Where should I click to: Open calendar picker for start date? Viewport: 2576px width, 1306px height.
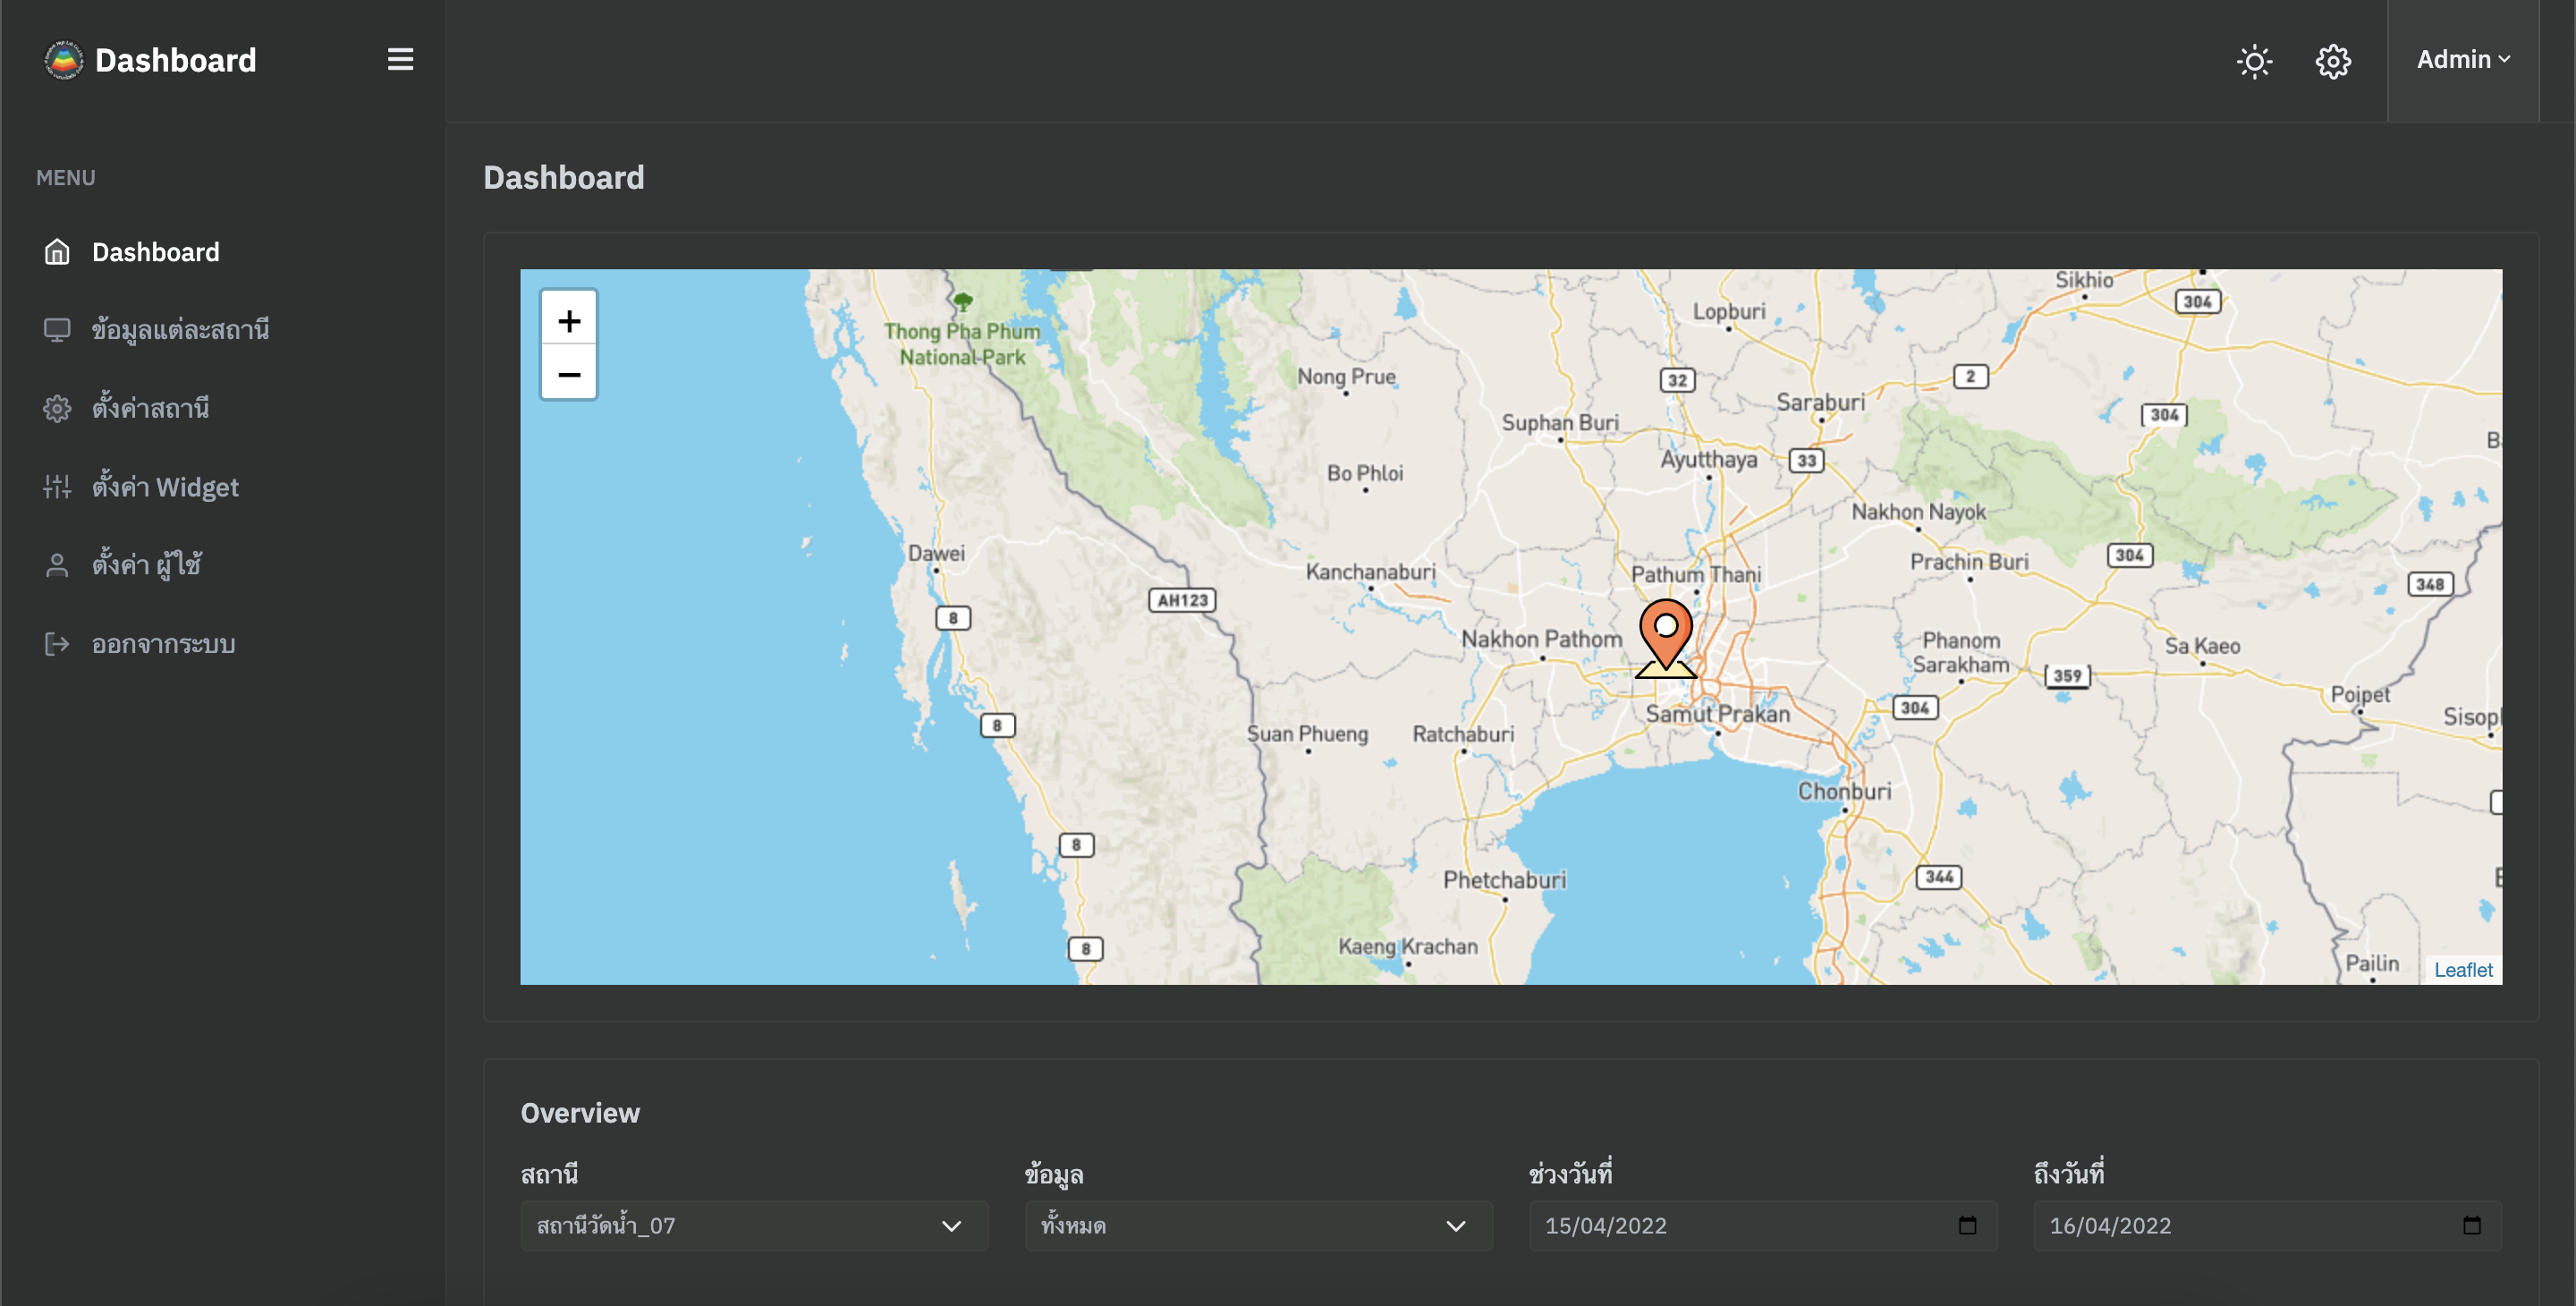(x=1967, y=1226)
